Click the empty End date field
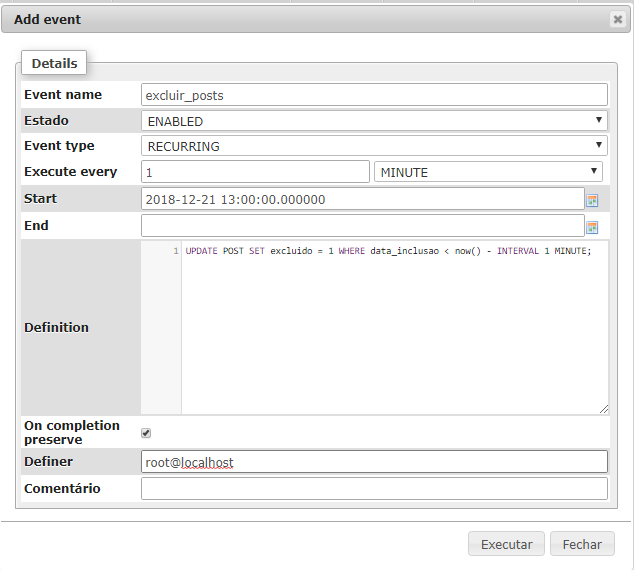Screen dimensions: 634x570 [363, 226]
